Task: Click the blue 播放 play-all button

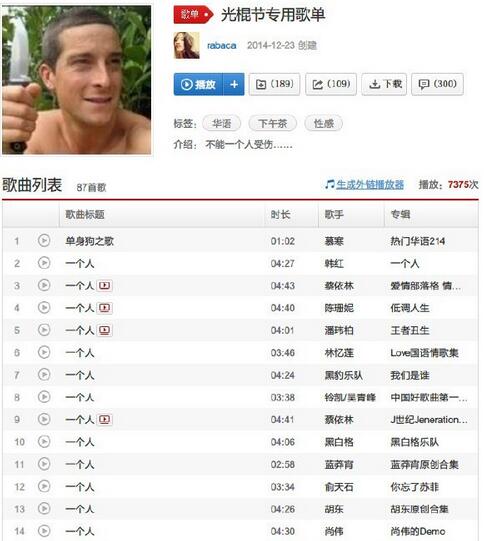Action: point(198,84)
